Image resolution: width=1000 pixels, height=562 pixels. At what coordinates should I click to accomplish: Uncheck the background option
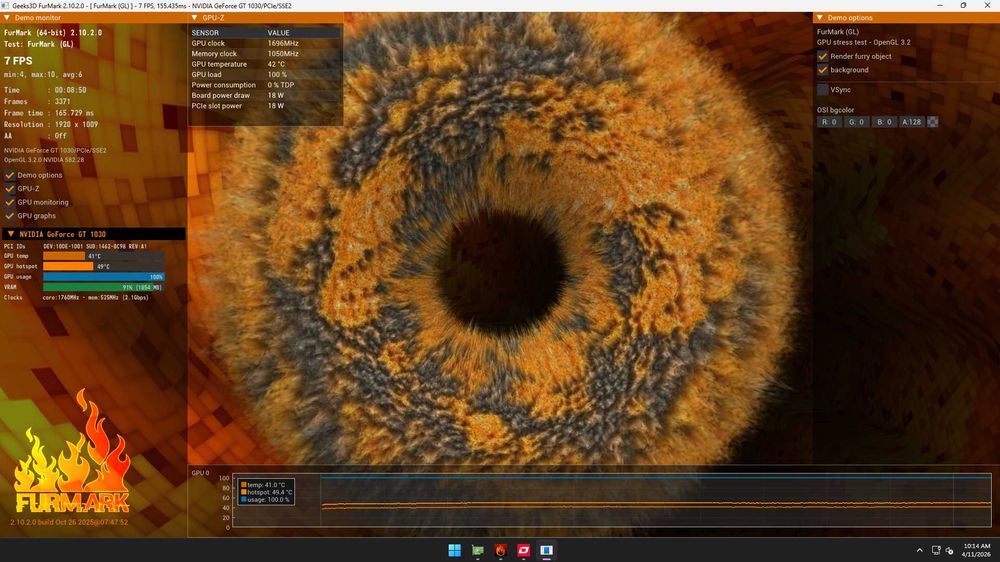point(823,70)
